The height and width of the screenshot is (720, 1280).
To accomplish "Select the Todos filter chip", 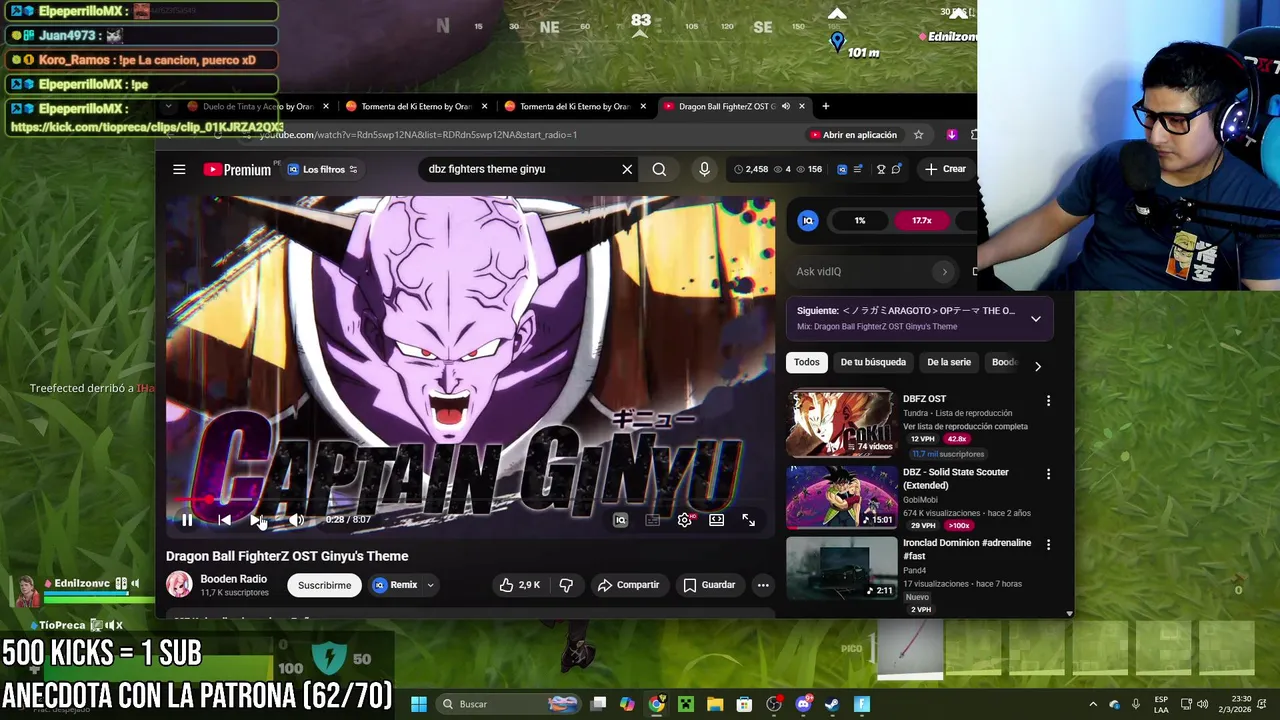I will click(807, 362).
